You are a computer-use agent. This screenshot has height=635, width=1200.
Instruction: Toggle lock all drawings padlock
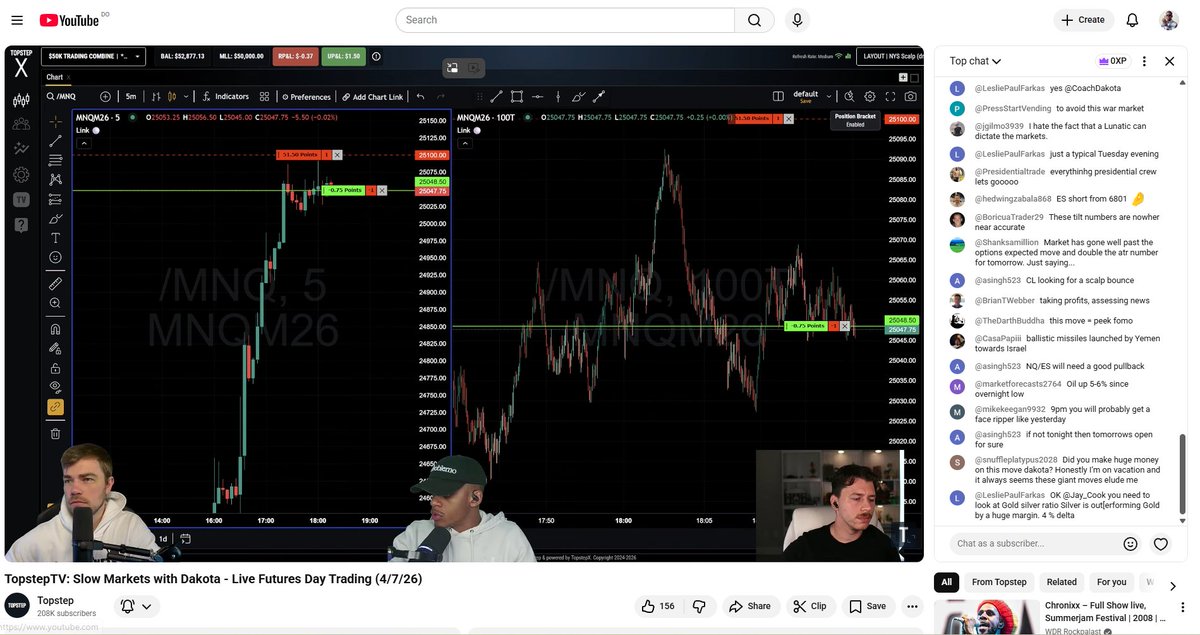click(55, 368)
